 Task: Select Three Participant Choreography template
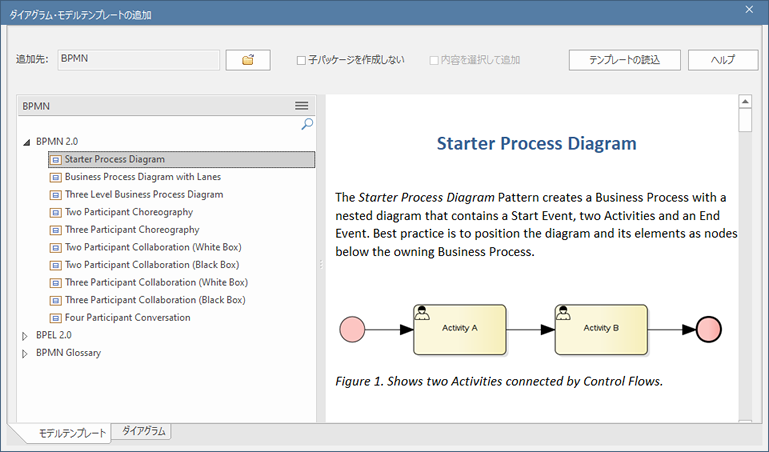tap(132, 230)
